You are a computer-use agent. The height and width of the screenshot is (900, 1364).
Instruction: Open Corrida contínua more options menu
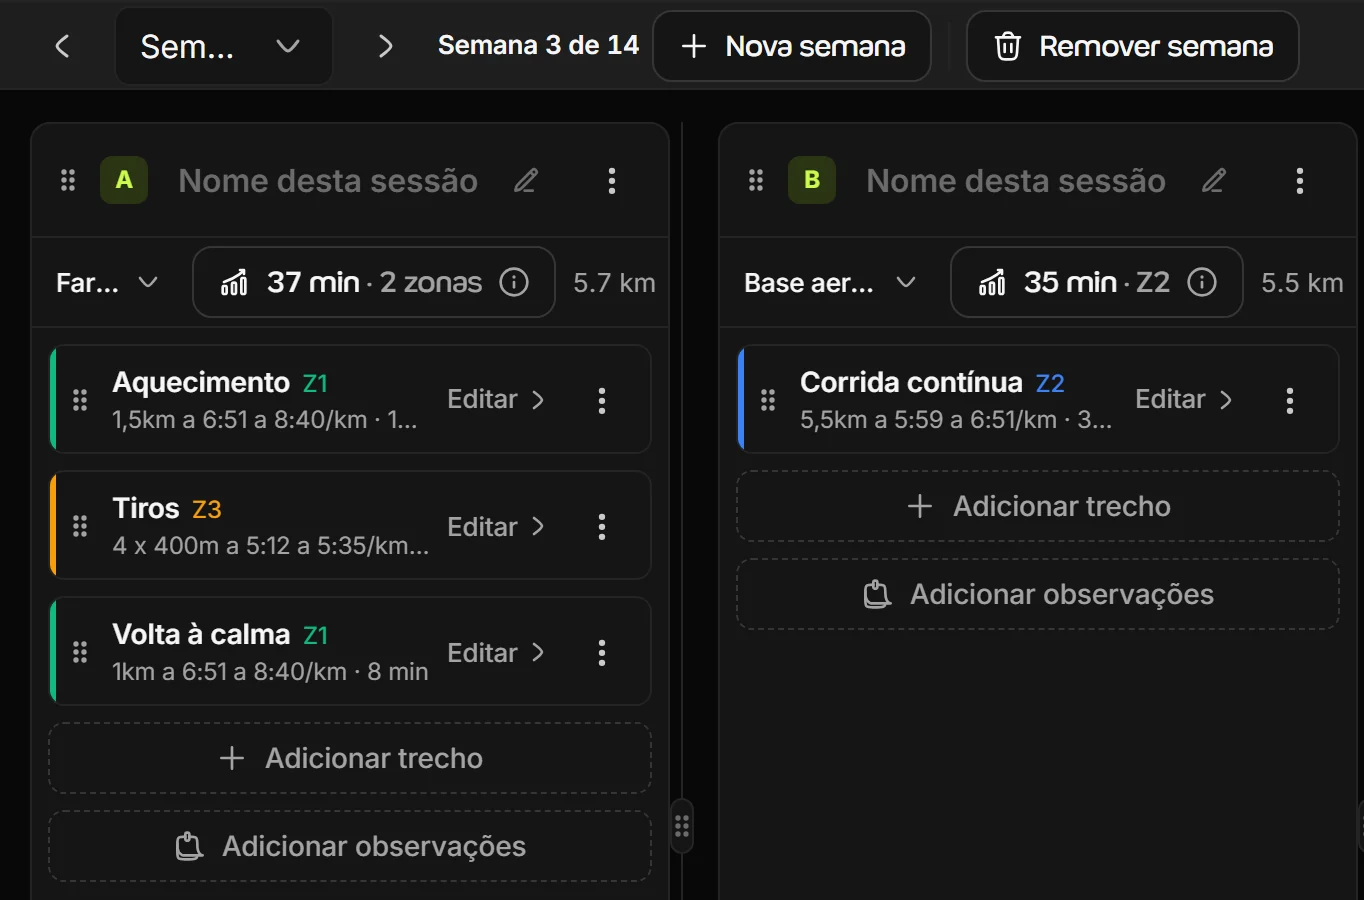pos(1290,400)
